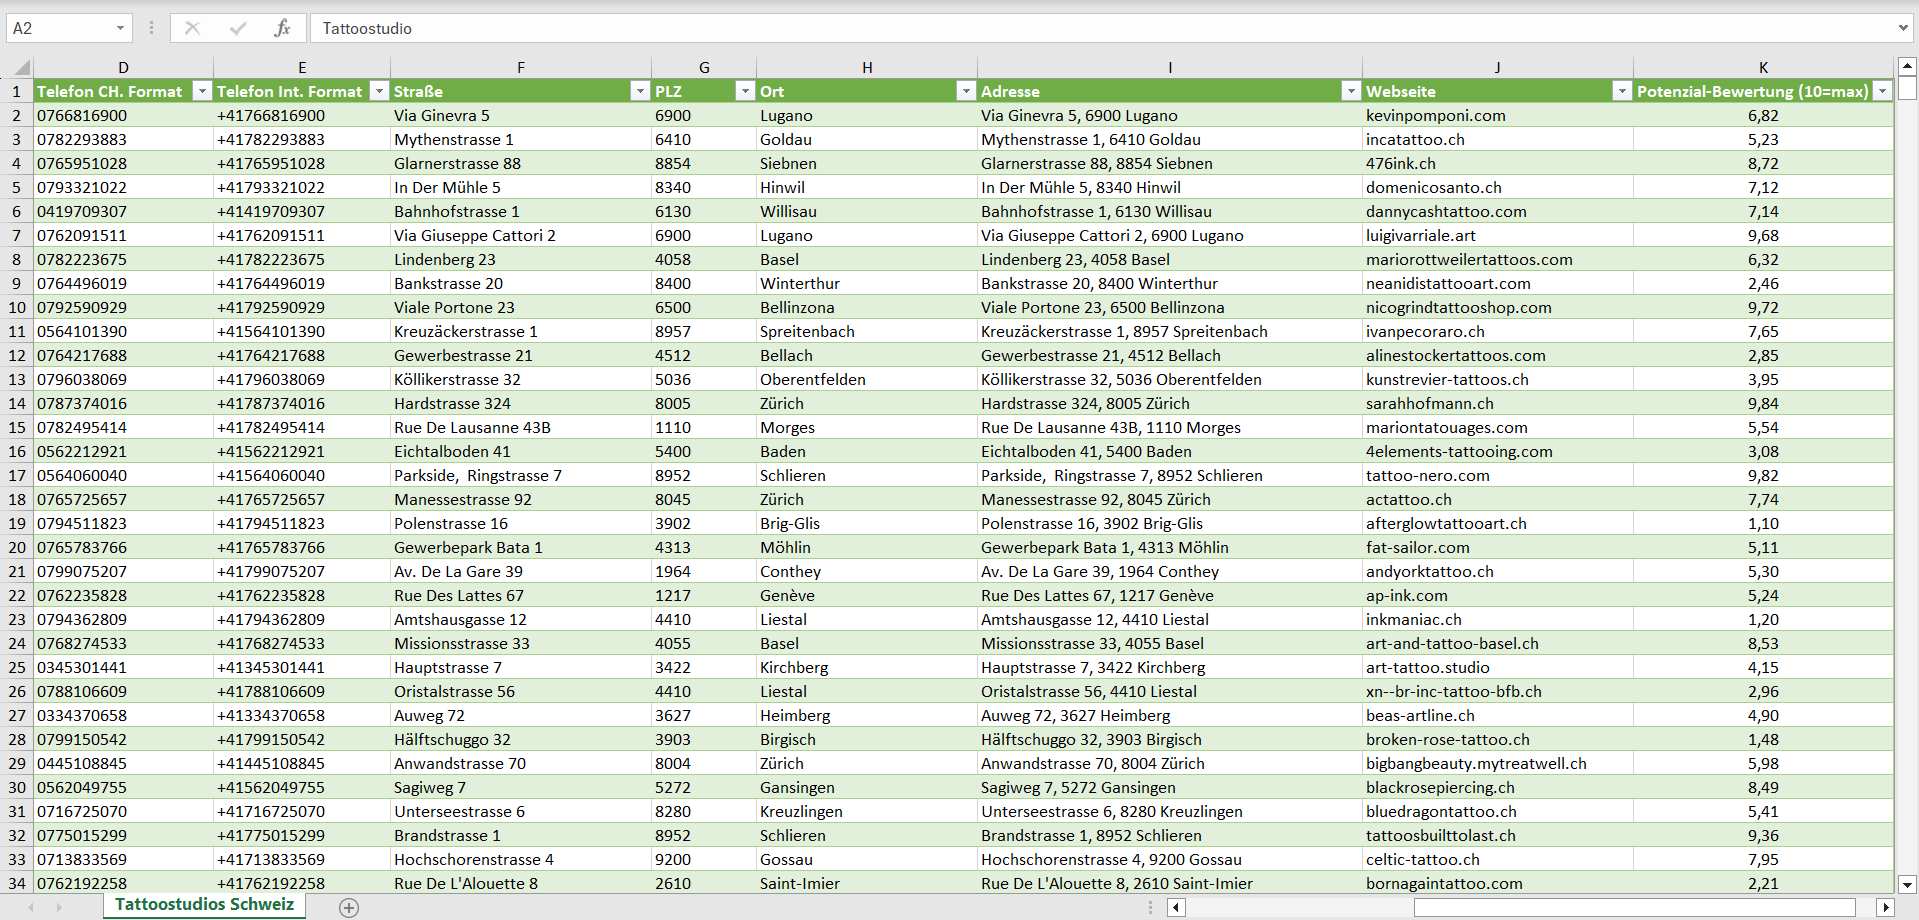The width and height of the screenshot is (1919, 920).
Task: Open filter dropdown for Straße column
Action: (640, 91)
